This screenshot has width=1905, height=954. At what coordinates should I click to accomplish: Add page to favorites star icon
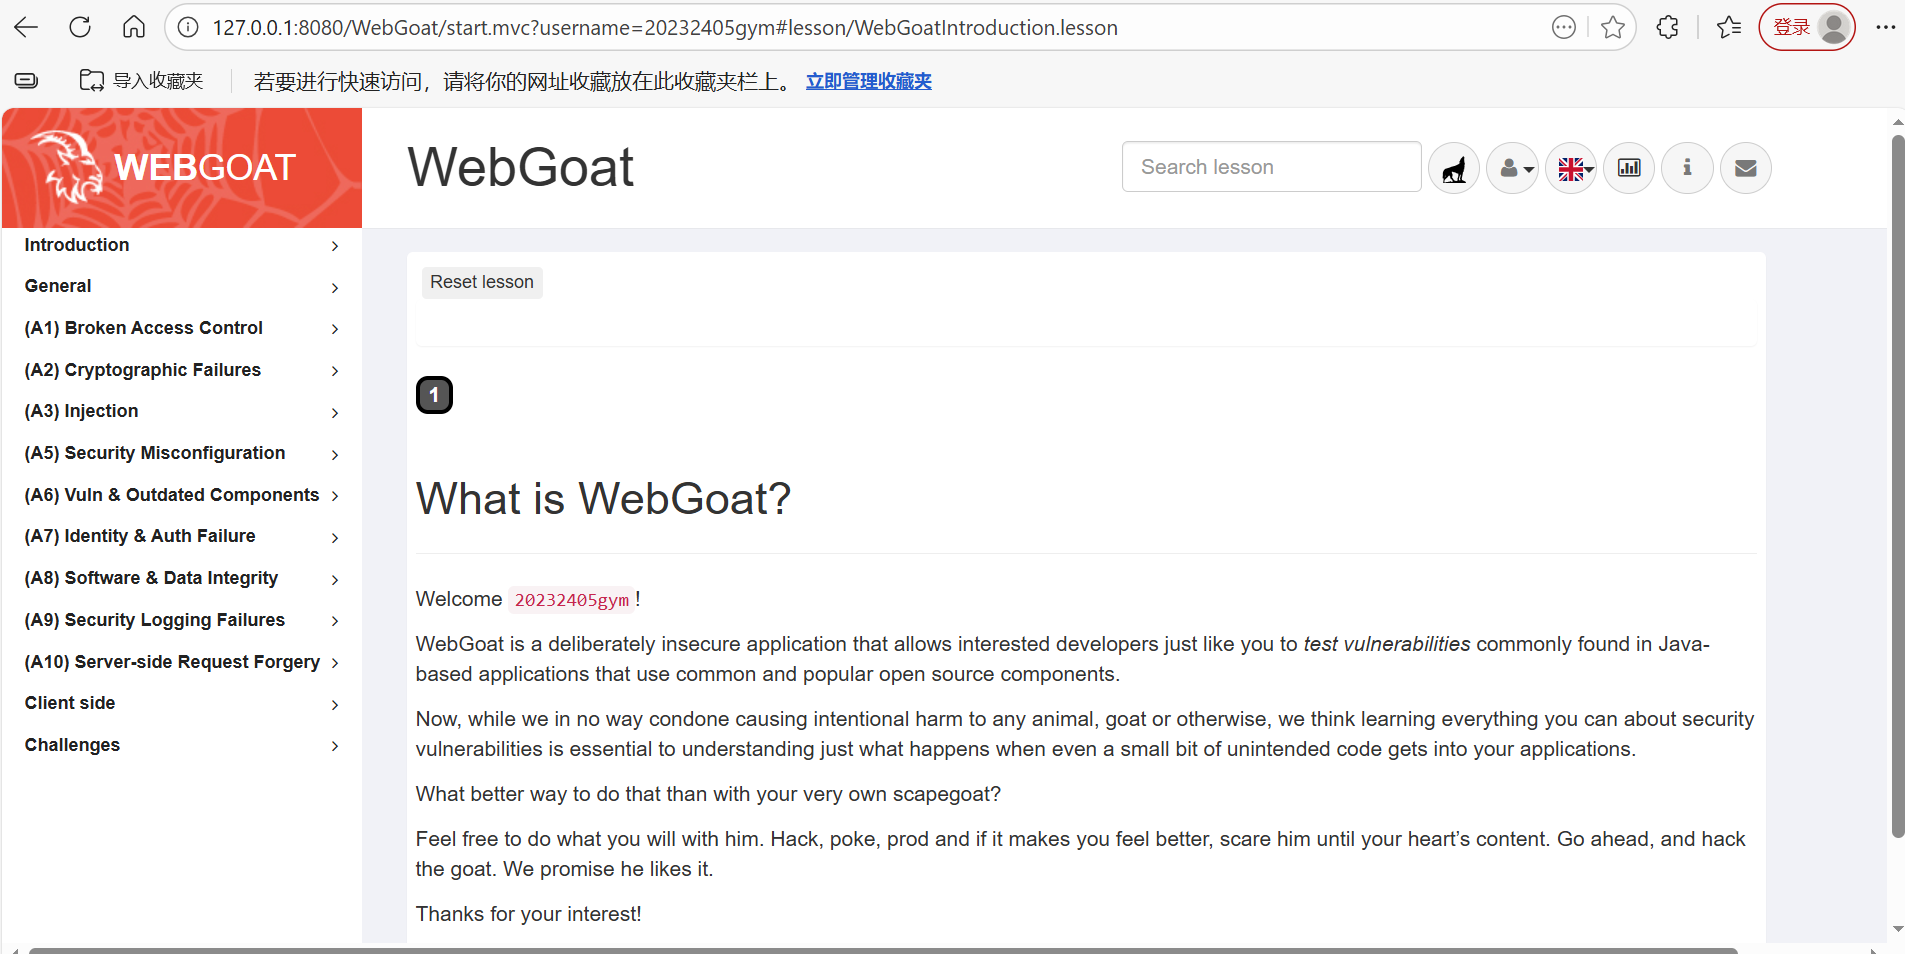(x=1612, y=27)
